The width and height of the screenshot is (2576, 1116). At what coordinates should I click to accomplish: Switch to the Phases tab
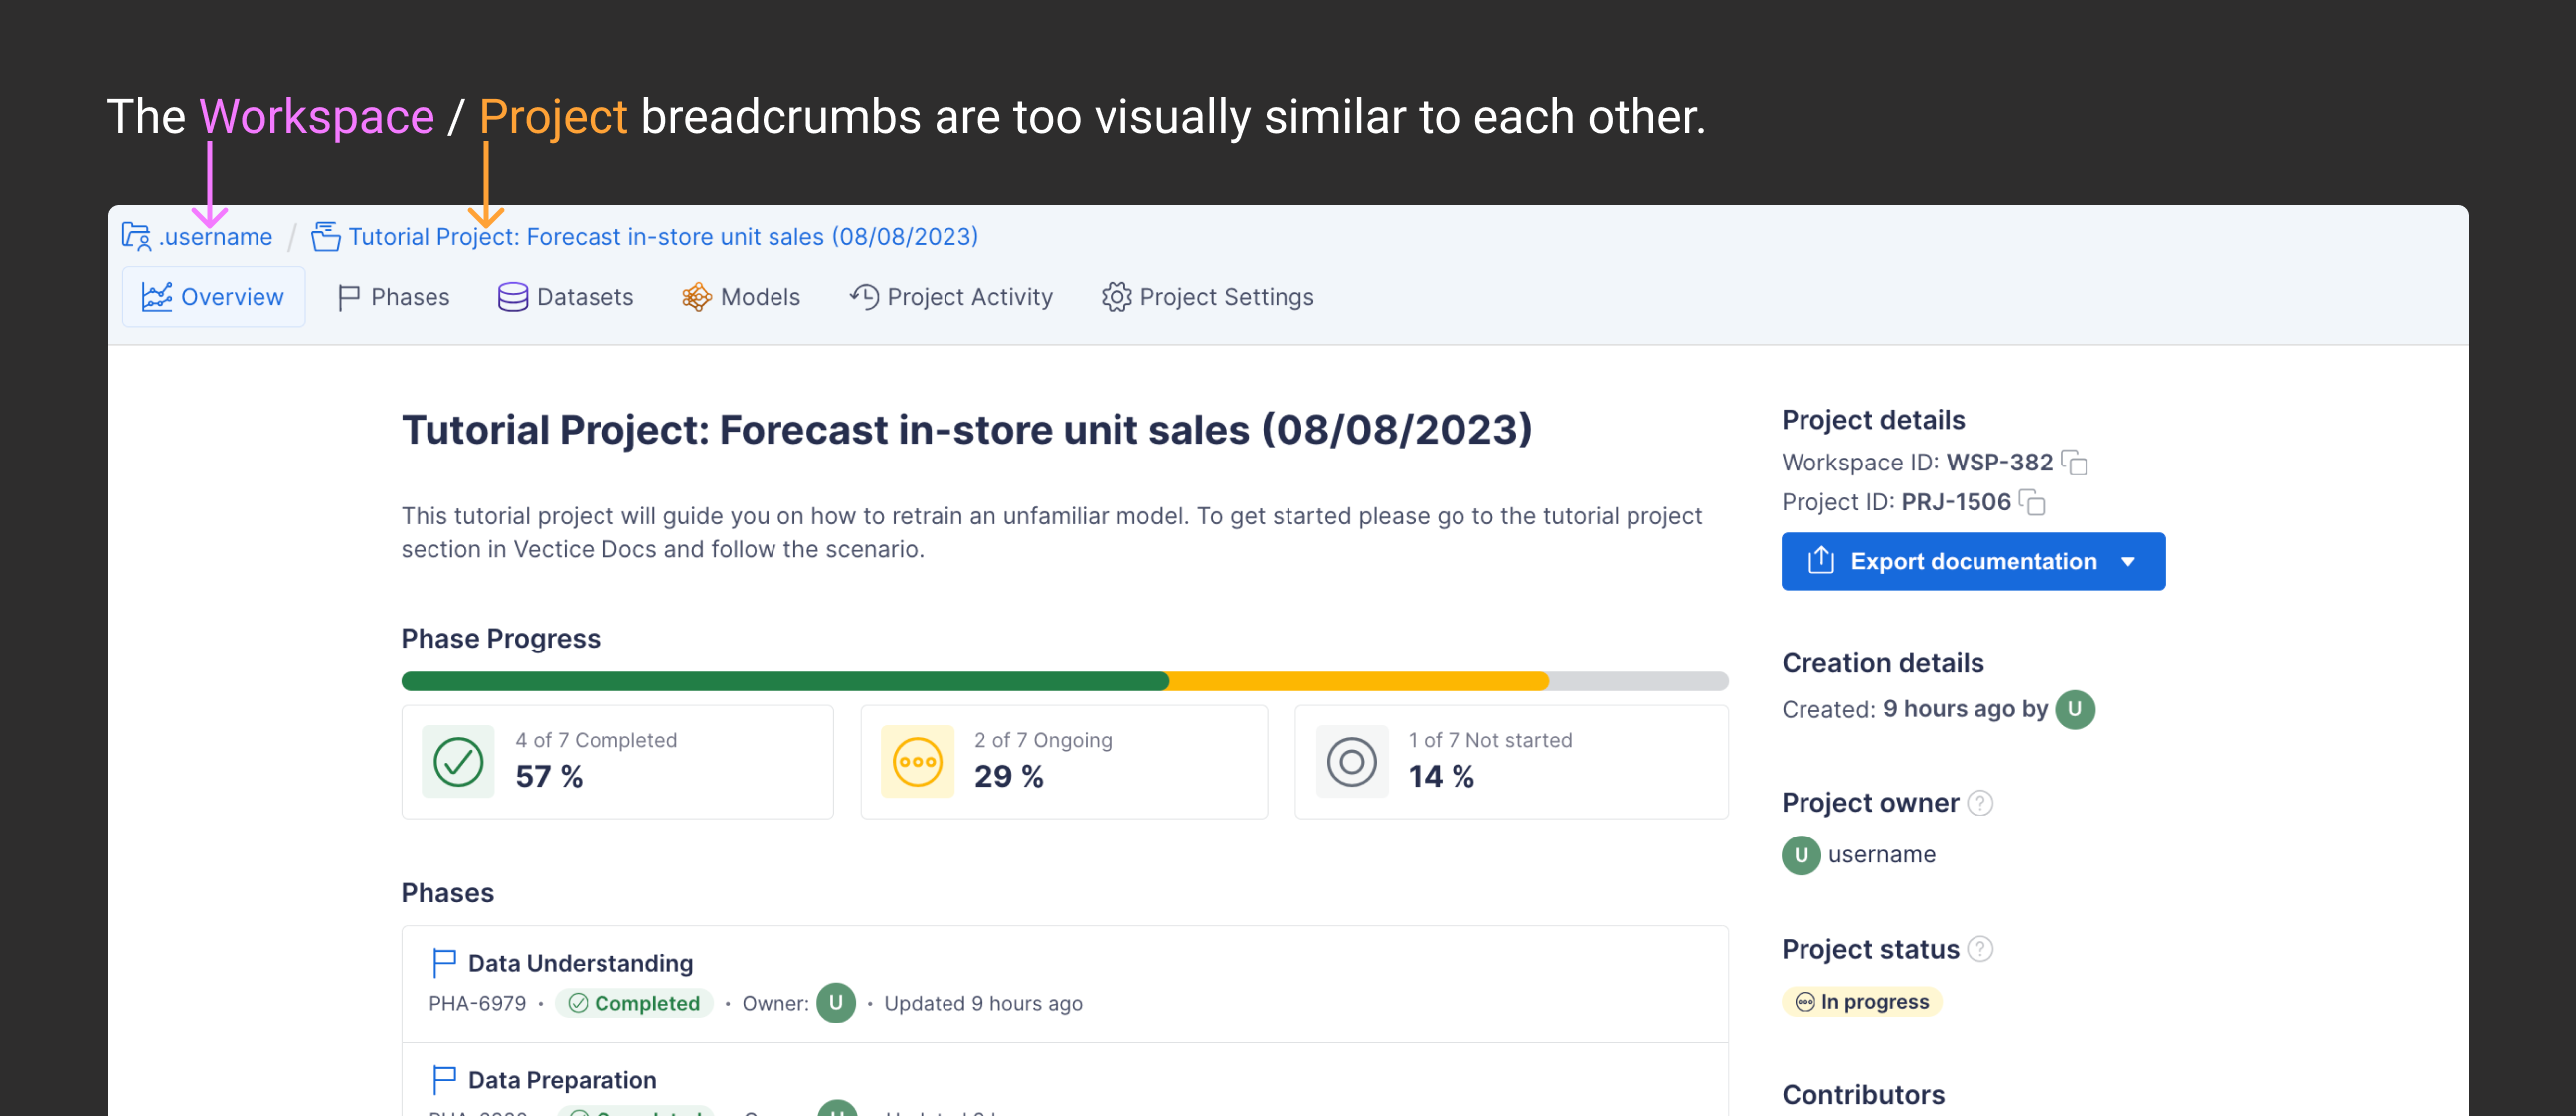(394, 297)
